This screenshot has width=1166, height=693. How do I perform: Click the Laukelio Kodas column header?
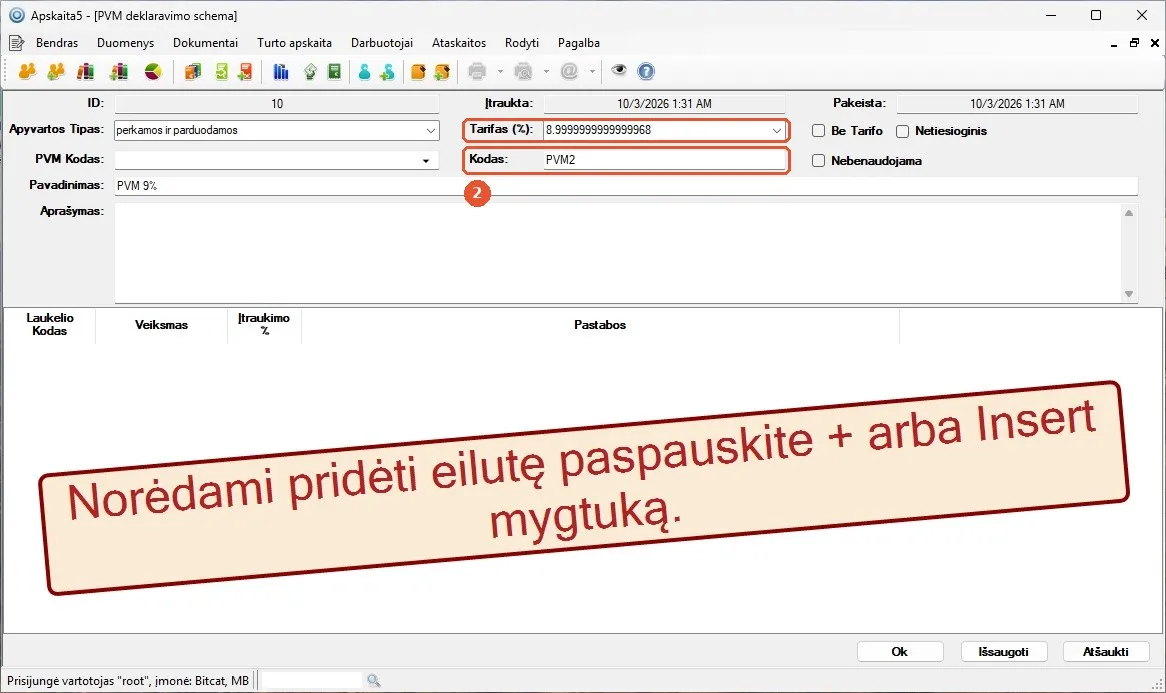pos(49,325)
